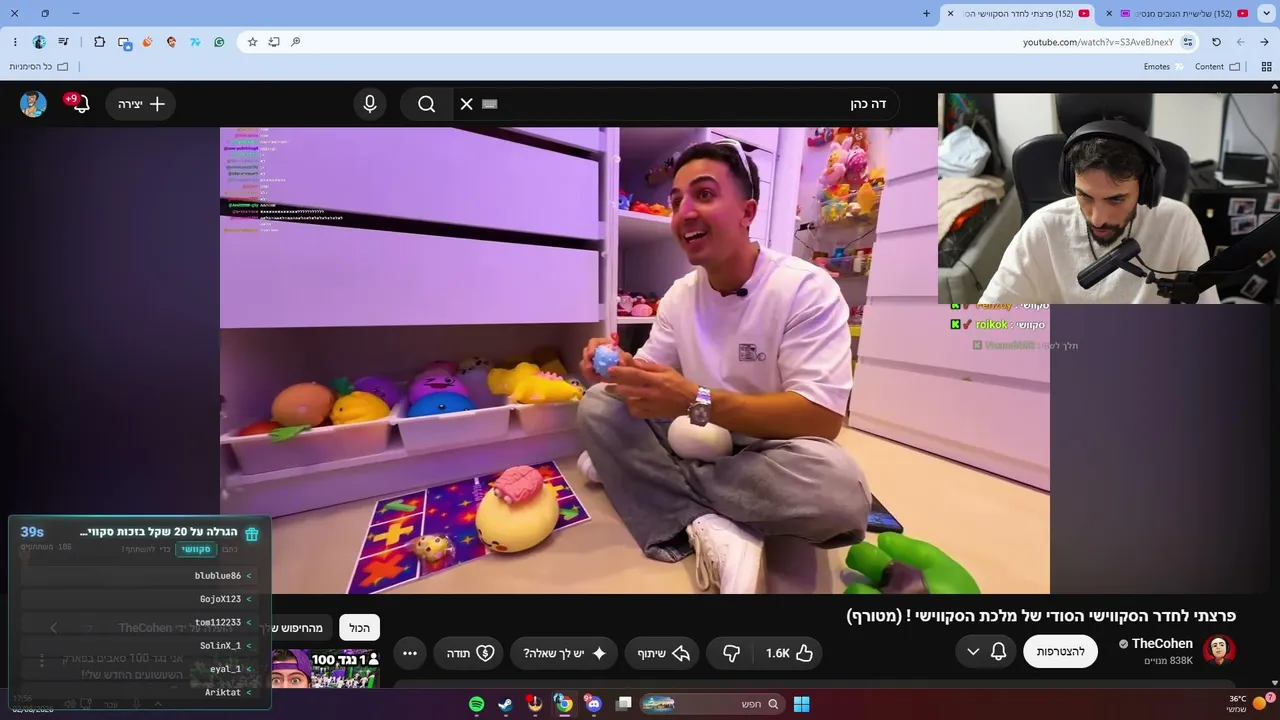
Task: Open the Chrome three-dot menu
Action: pyautogui.click(x=15, y=42)
